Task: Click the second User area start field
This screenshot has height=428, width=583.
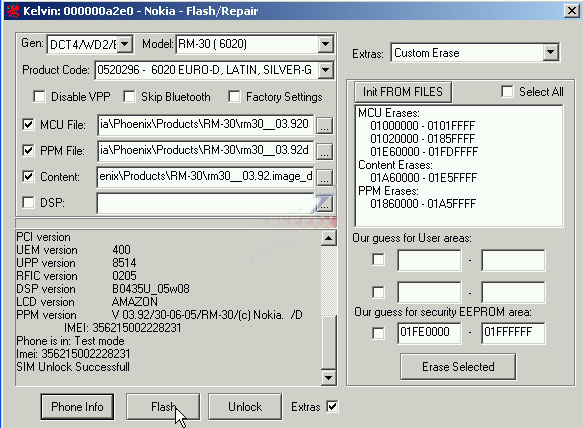Action: click(x=429, y=292)
